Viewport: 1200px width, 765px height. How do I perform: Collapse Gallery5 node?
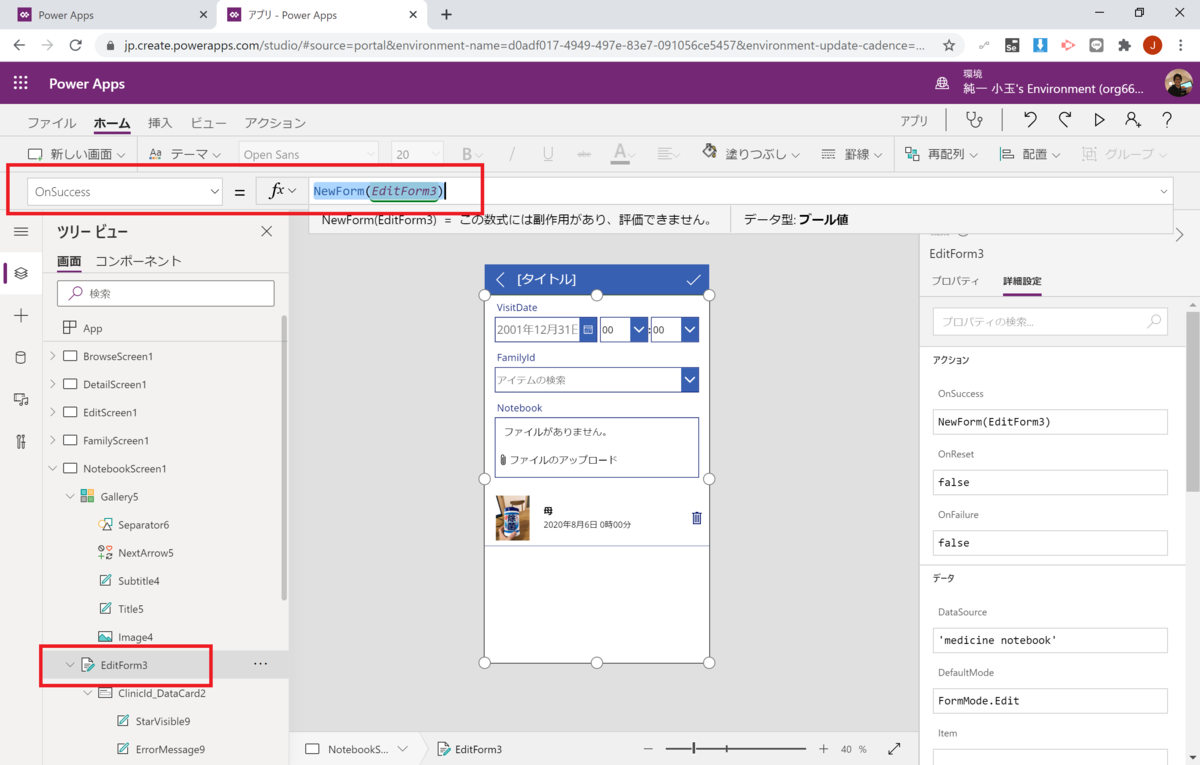click(x=70, y=496)
